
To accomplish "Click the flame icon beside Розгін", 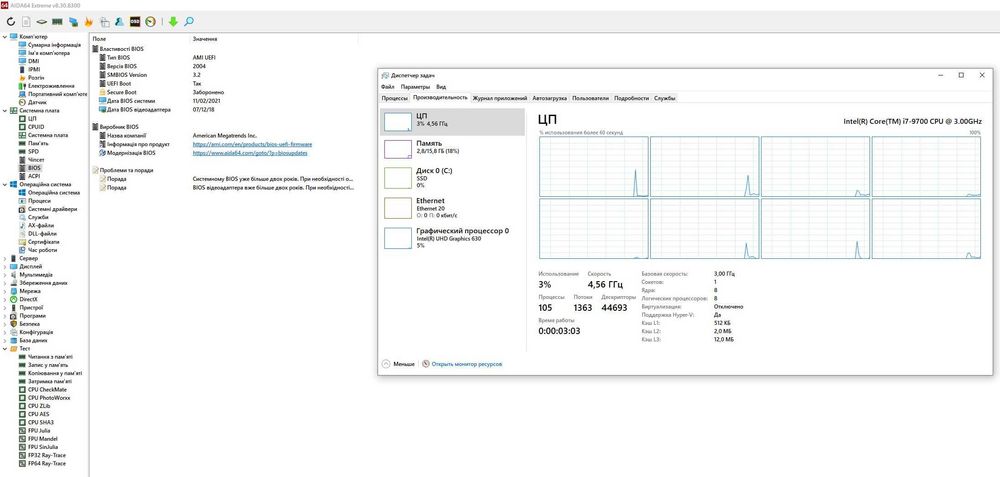I will [x=23, y=77].
